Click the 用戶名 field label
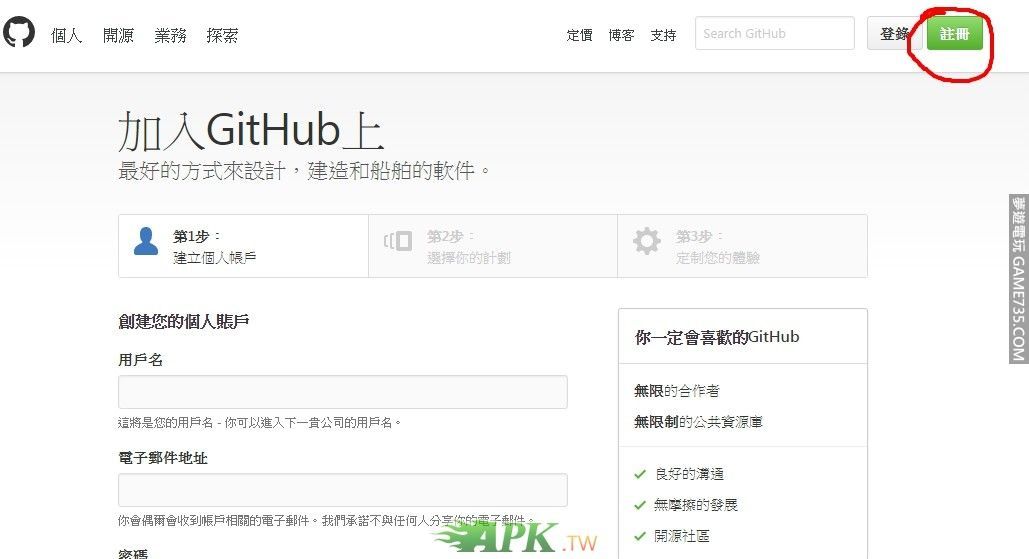 [x=140, y=360]
